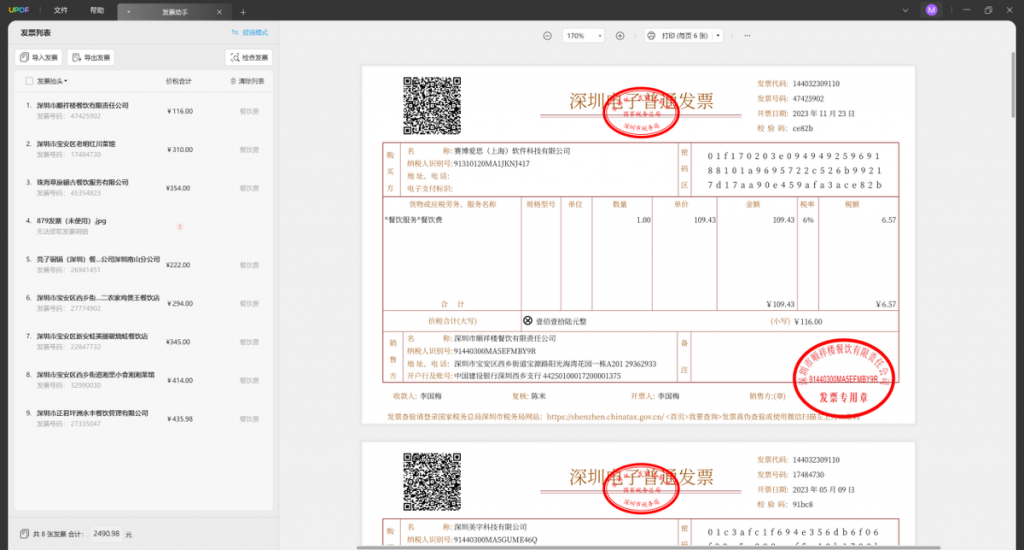Click the shenzhen.chinatax.gov.cn link on invoice
Viewport: 1024px width, 550px height.
coord(605,417)
